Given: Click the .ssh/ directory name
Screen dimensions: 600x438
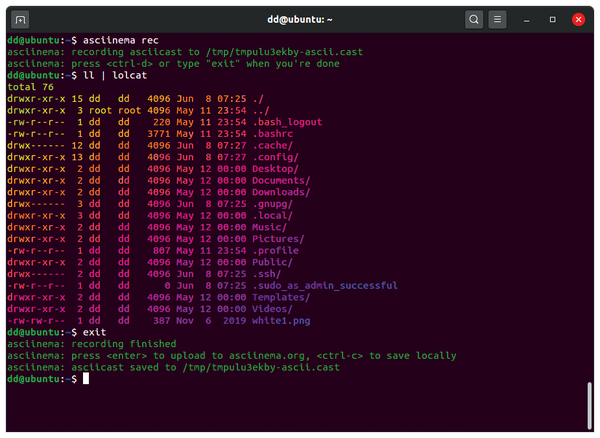Looking at the screenshot, I should point(267,274).
